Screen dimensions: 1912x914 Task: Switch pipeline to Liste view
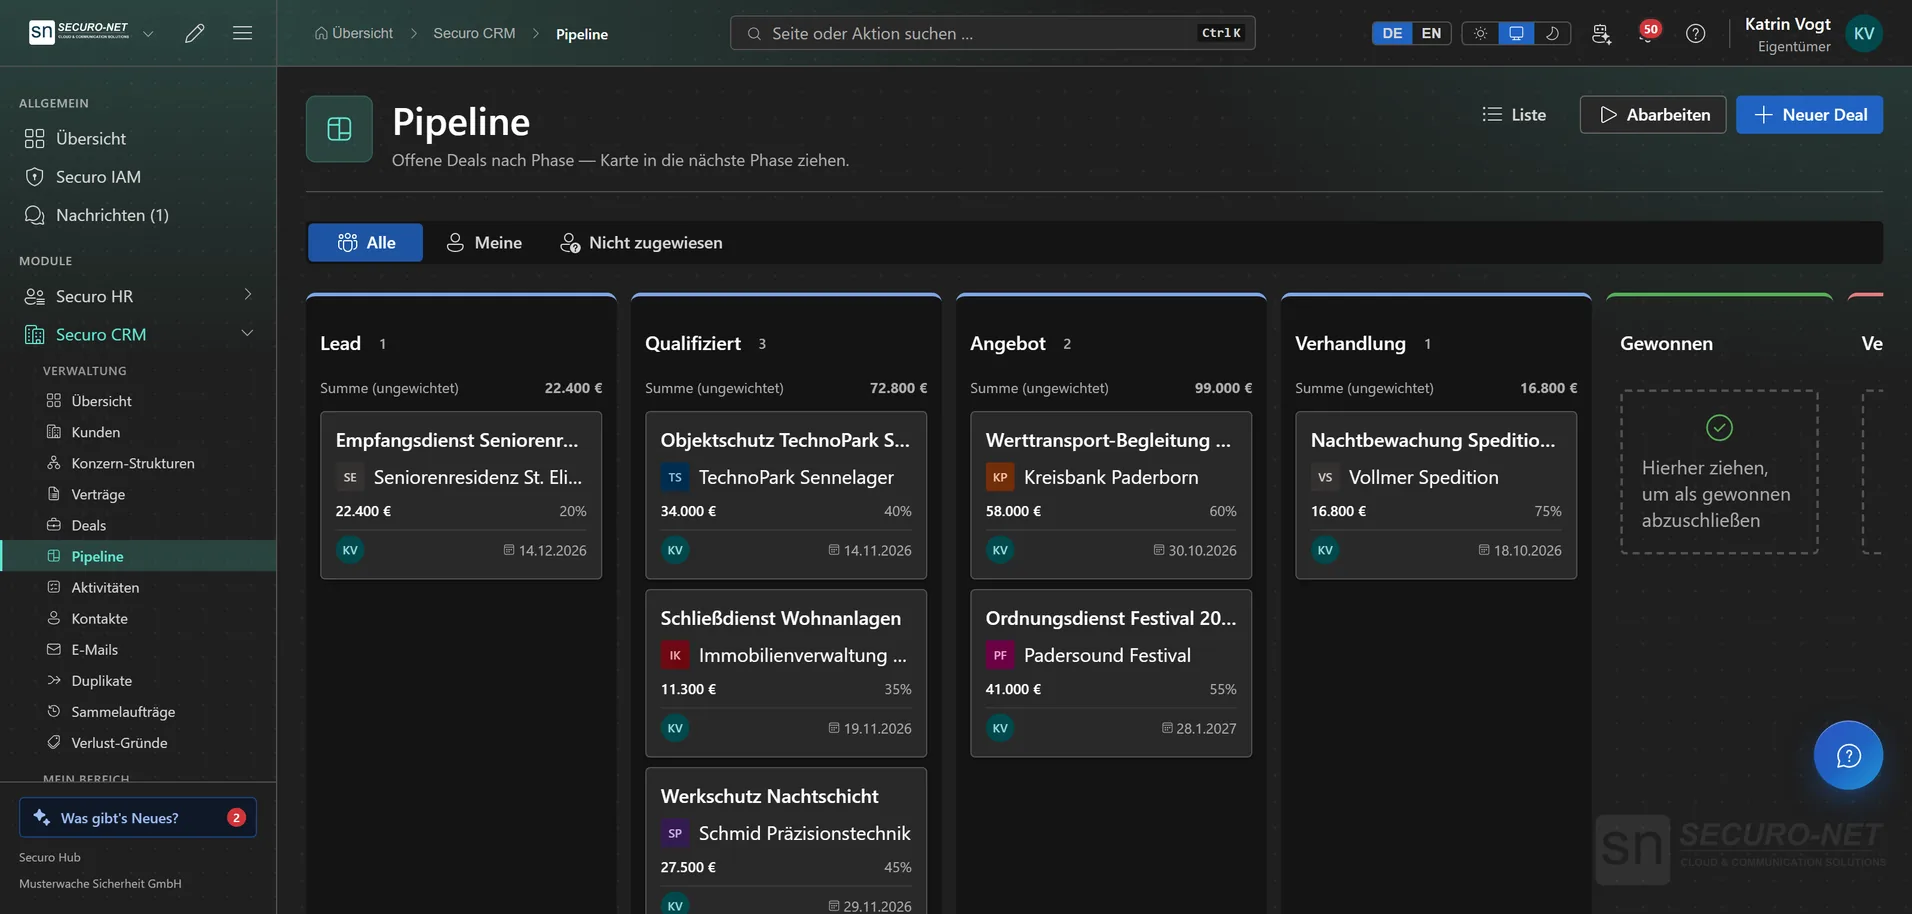pyautogui.click(x=1514, y=115)
